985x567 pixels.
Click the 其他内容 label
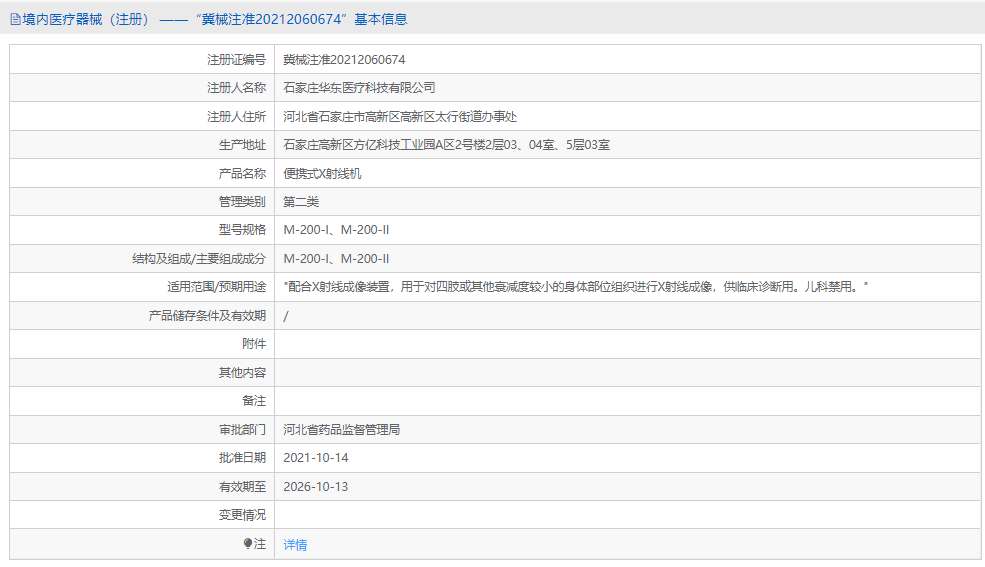[242, 373]
